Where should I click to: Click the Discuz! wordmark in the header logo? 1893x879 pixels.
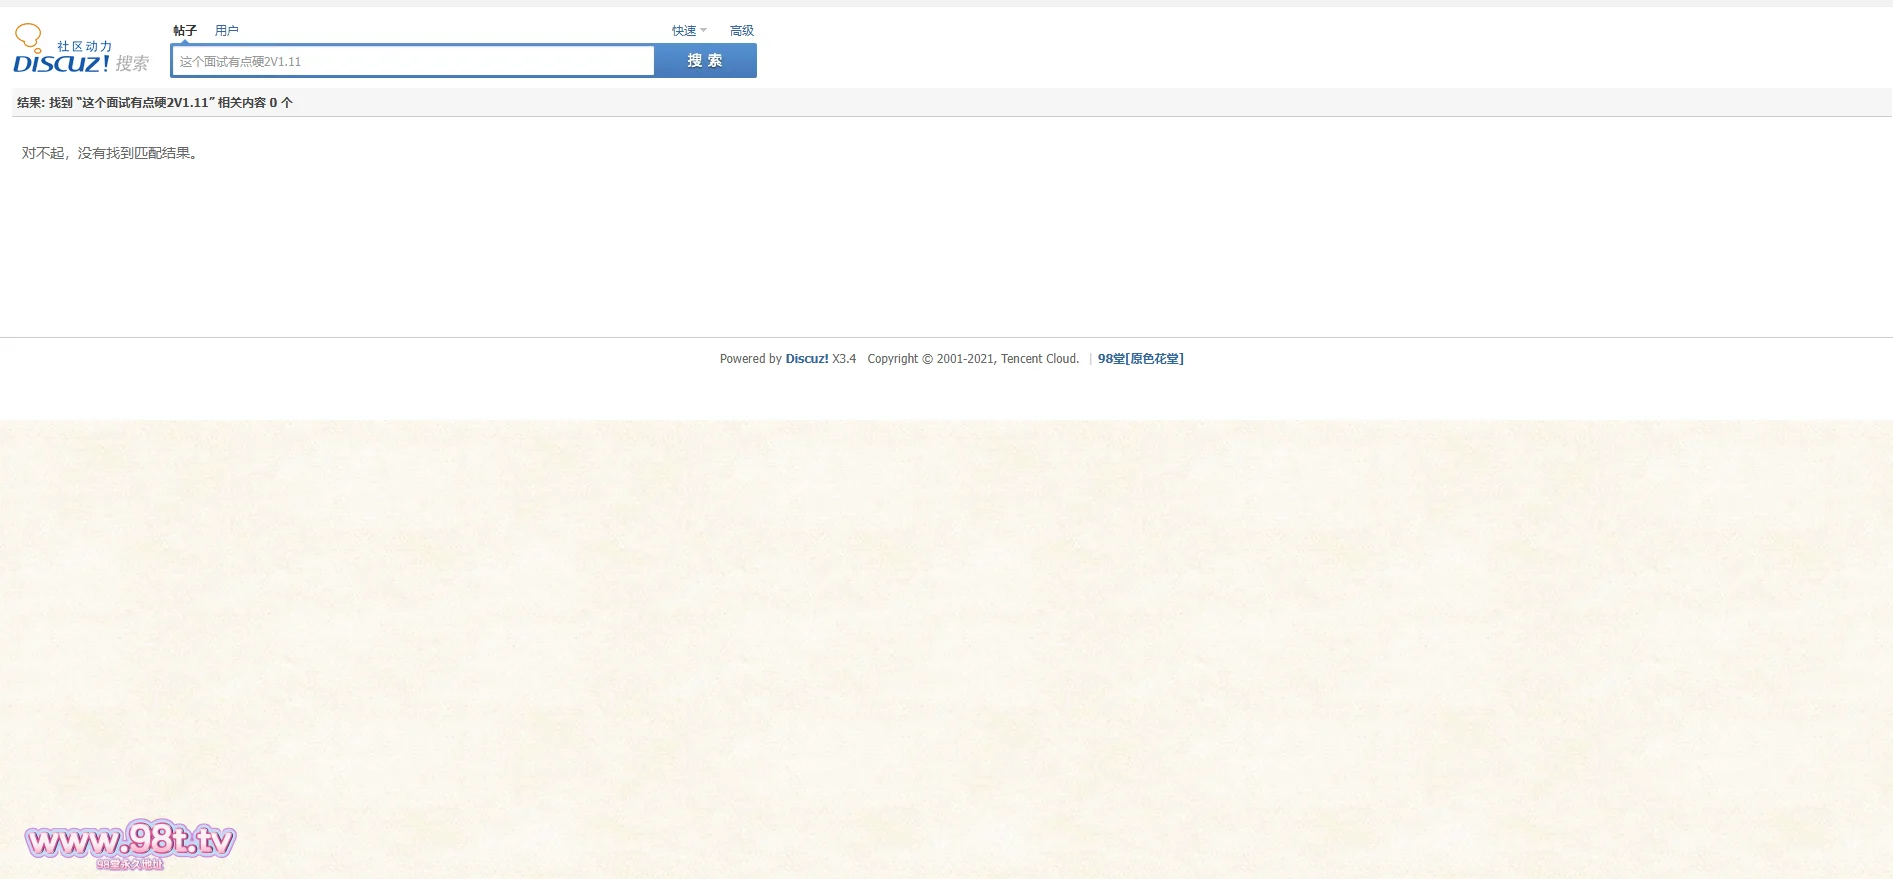[x=60, y=64]
